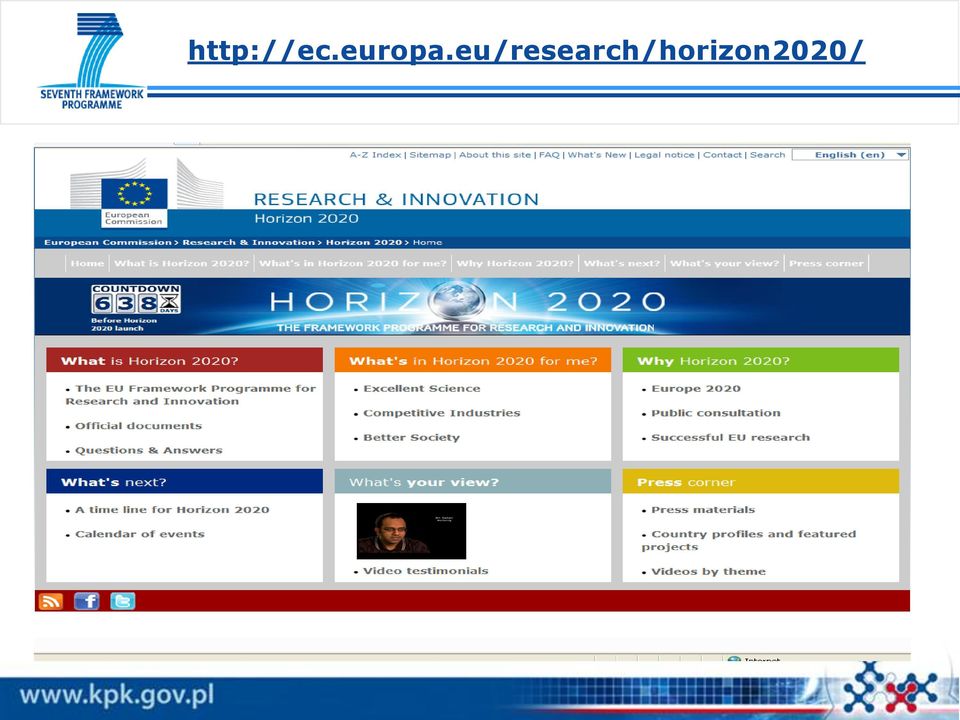Select 'What is Horizon 2020?' menu item
This screenshot has height=720, width=960.
pyautogui.click(x=182, y=263)
